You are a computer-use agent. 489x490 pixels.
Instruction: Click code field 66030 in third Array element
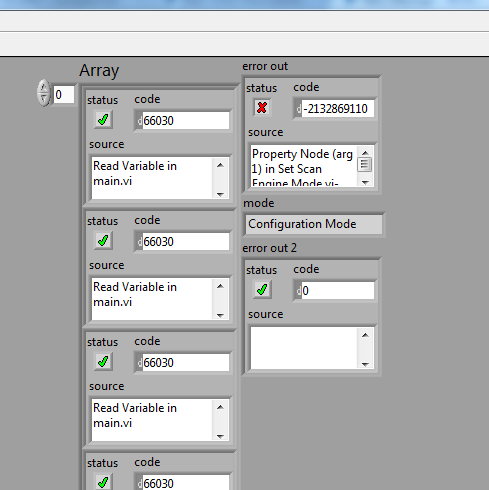click(x=186, y=362)
